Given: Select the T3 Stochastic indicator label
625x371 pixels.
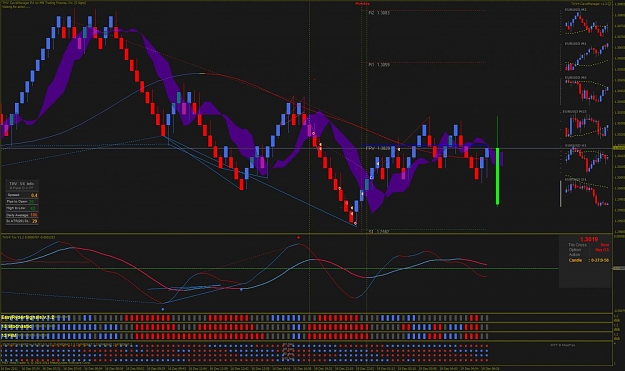Looking at the screenshot, I should (x=17, y=326).
